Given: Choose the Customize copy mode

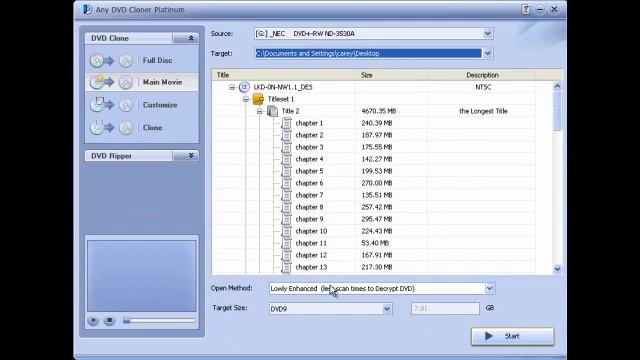Looking at the screenshot, I should tap(142, 105).
